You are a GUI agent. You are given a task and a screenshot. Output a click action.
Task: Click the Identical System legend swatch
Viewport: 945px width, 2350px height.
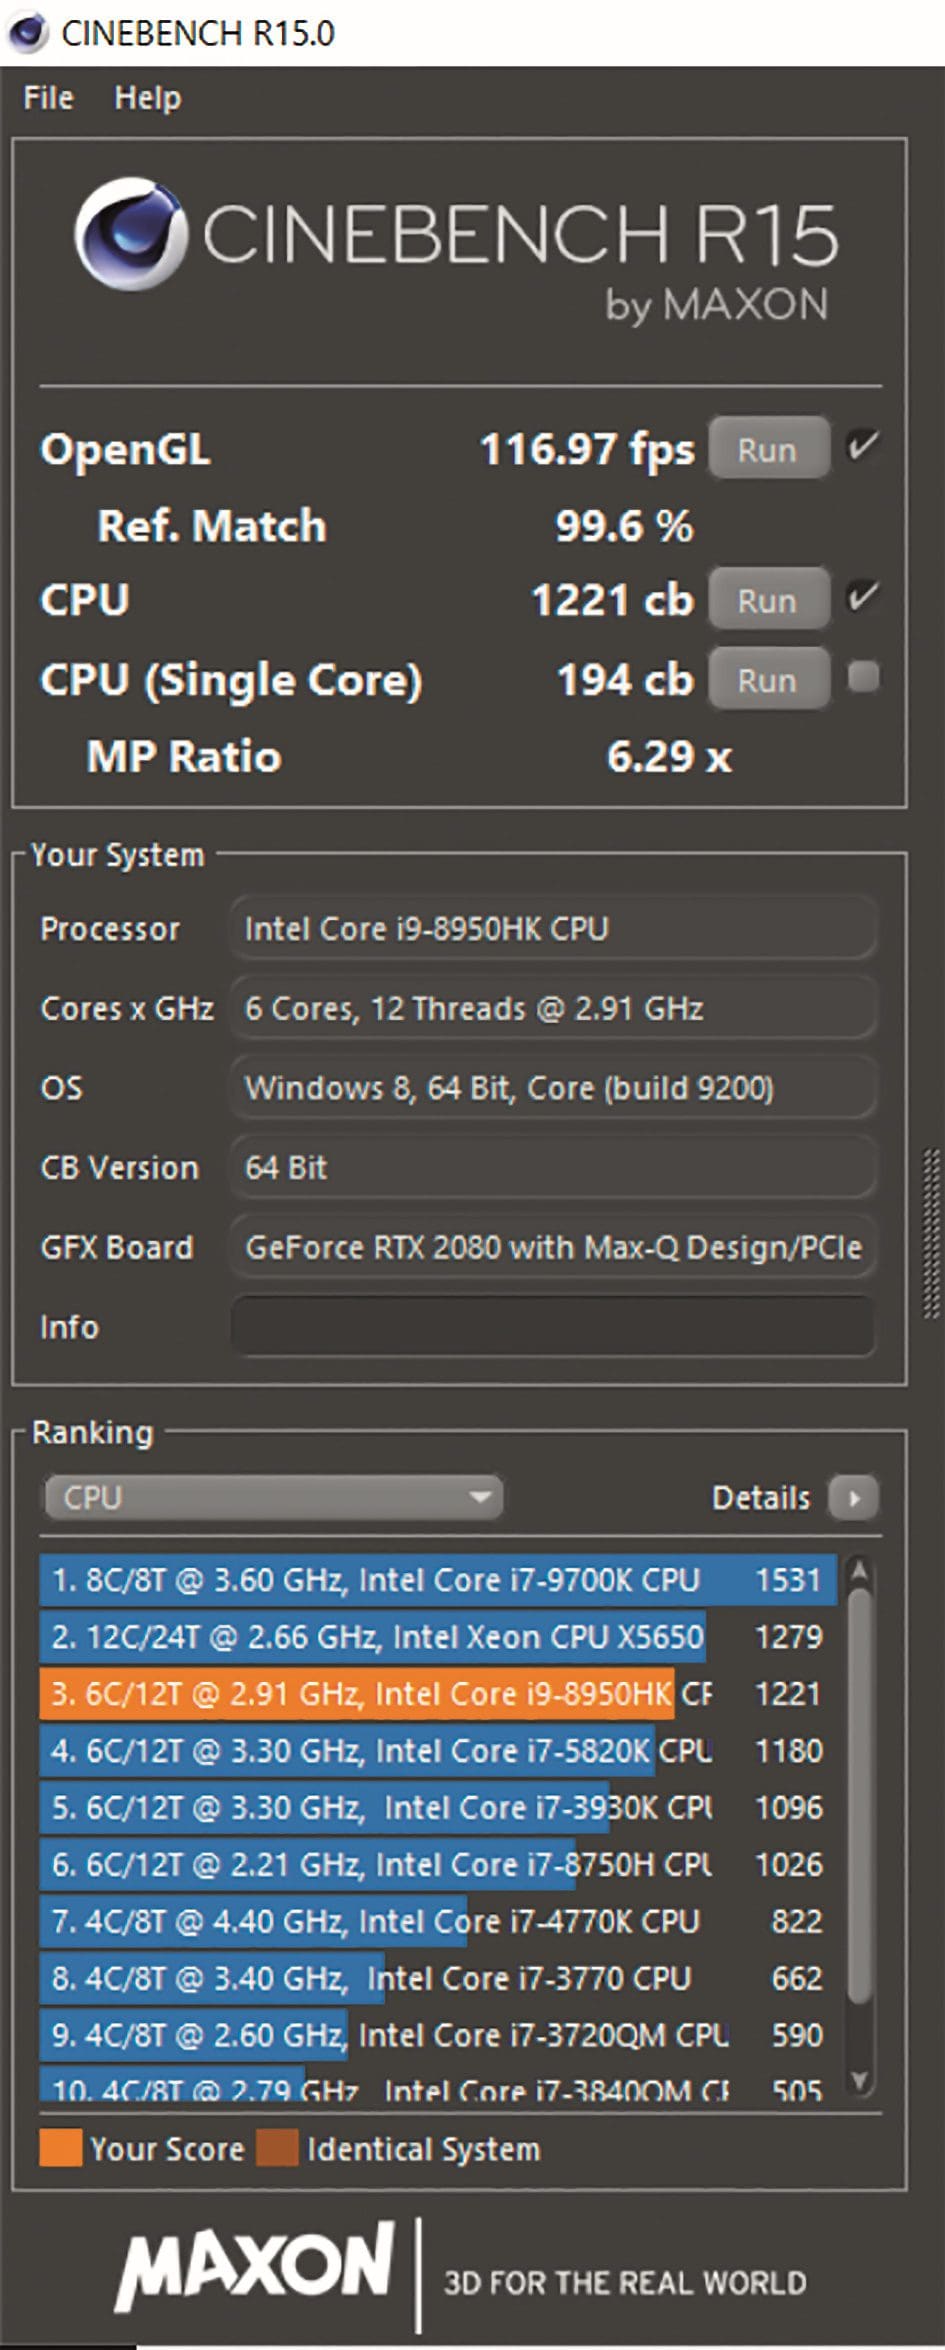(277, 2149)
